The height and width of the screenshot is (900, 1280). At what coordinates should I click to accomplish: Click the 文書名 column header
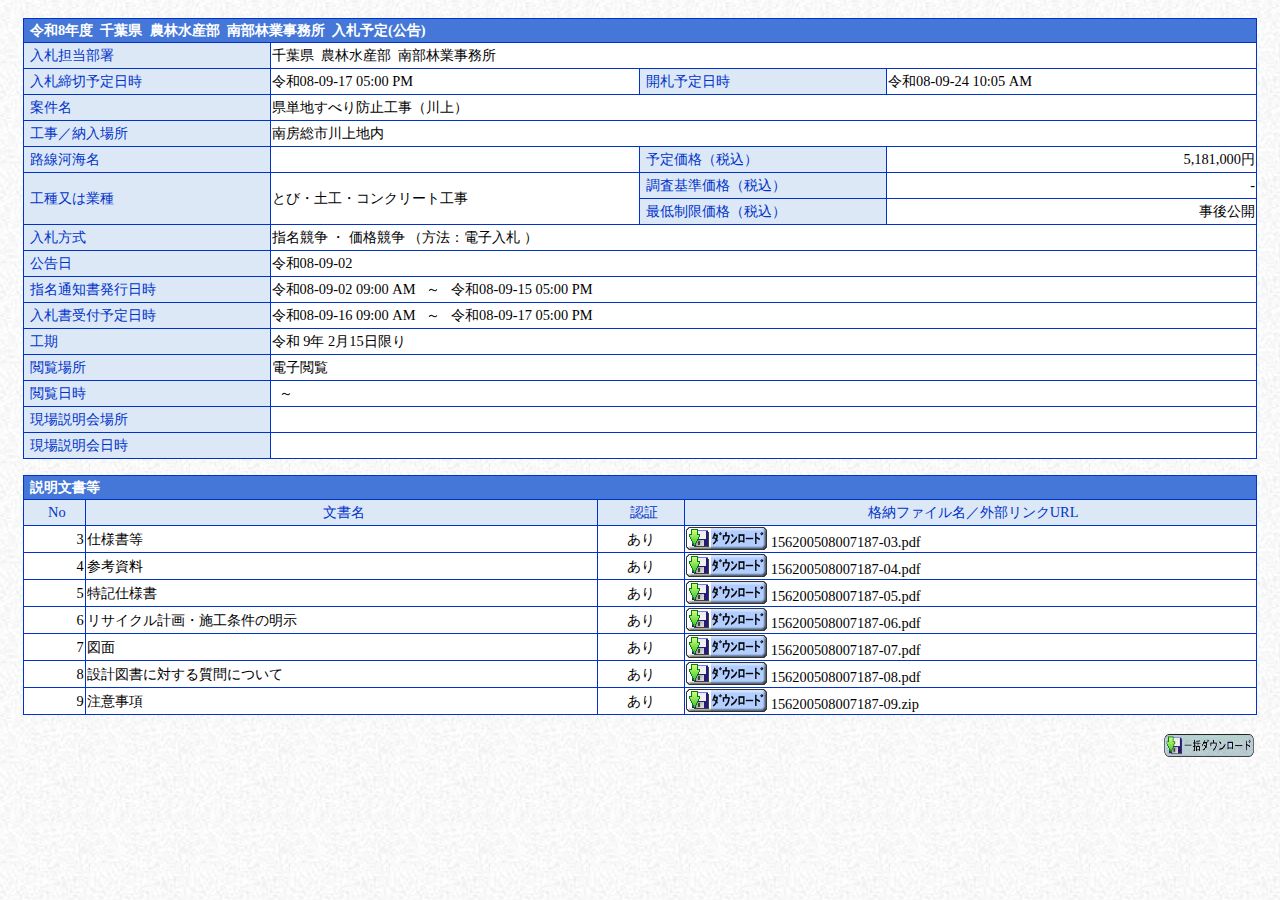pyautogui.click(x=342, y=513)
